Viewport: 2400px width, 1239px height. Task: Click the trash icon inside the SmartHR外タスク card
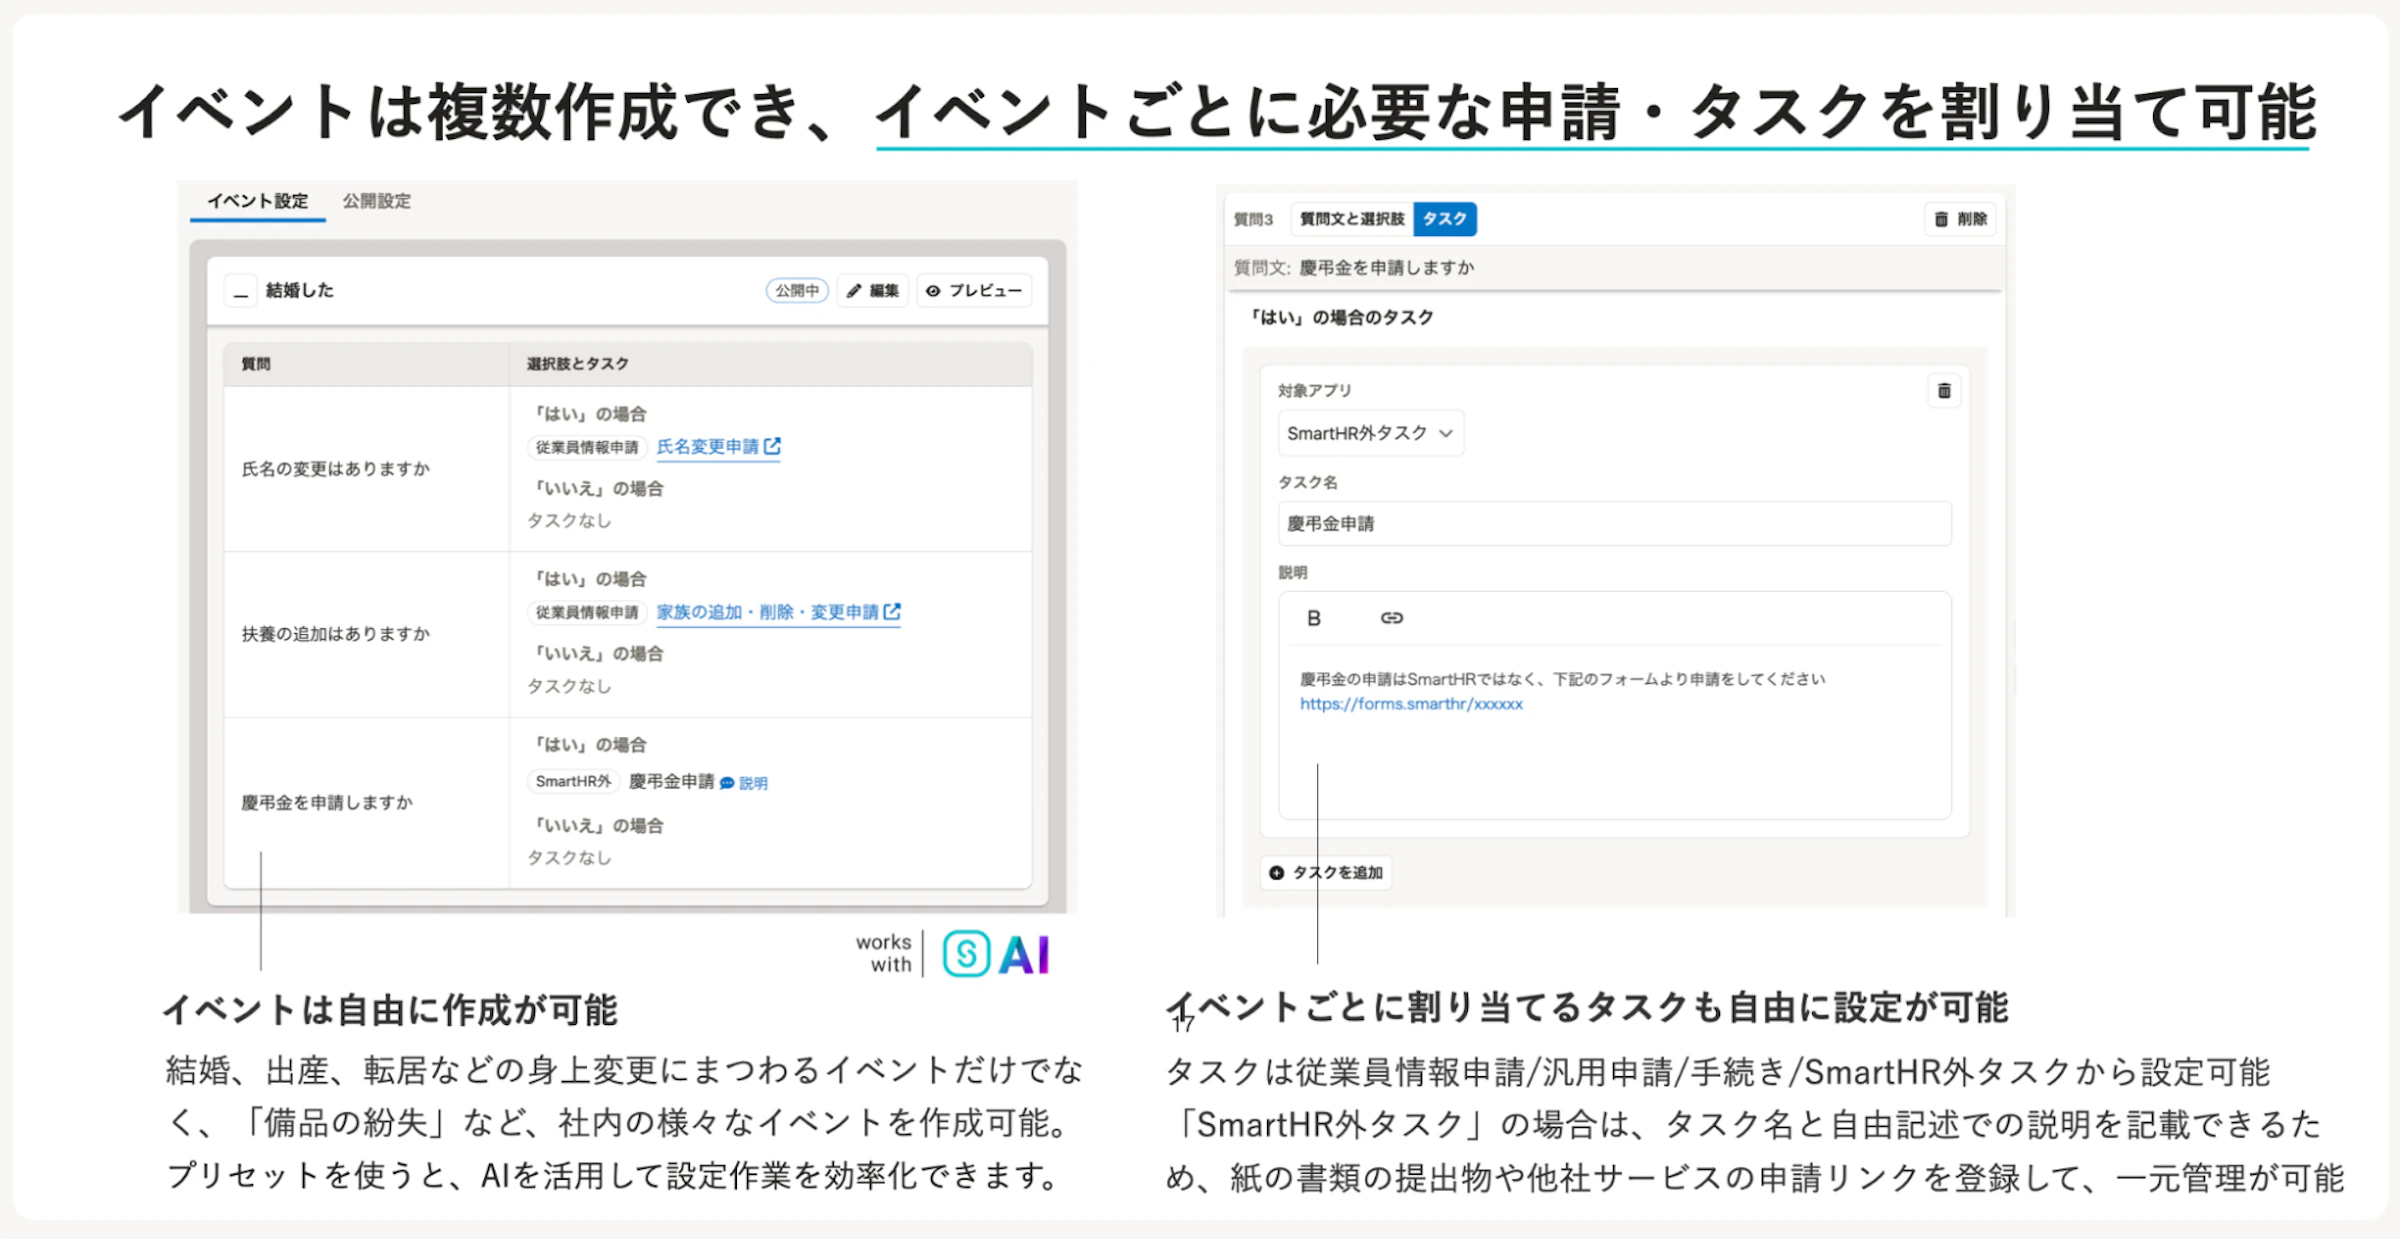(x=1944, y=390)
